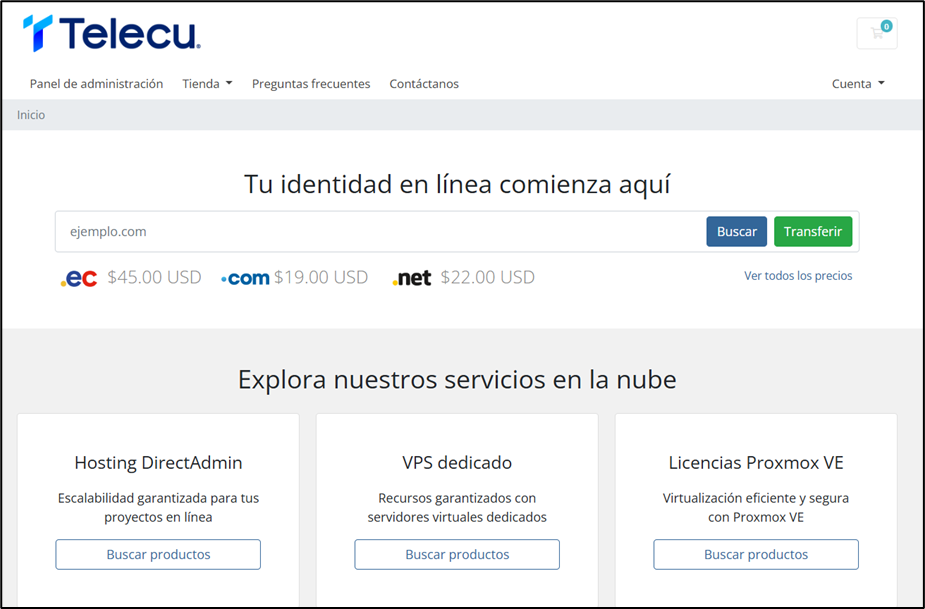925x609 pixels.
Task: Open Ver todos los precios link
Action: click(798, 276)
